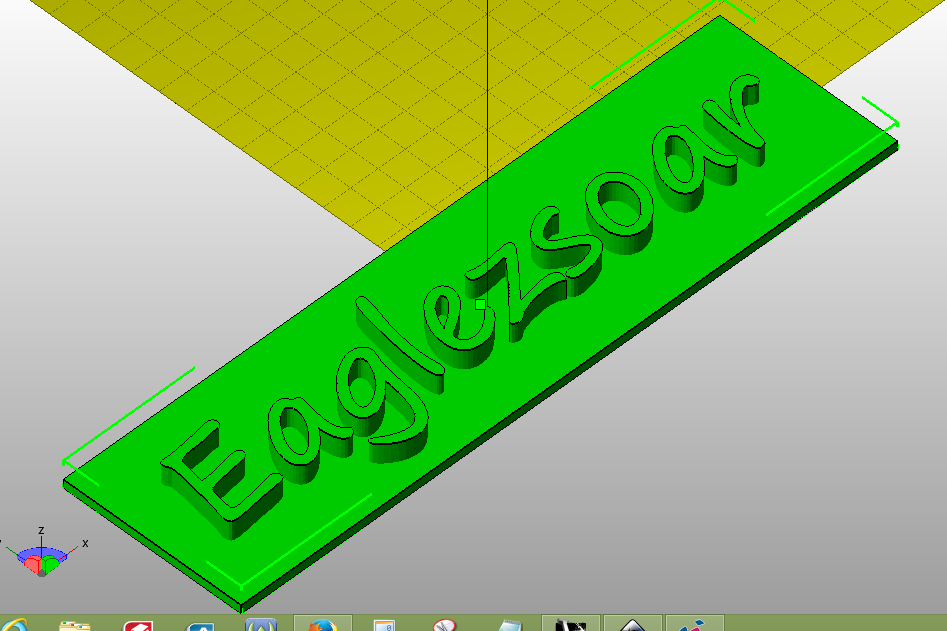The width and height of the screenshot is (947, 631).
Task: Open the colorful icon at taskbar's right end
Action: (694, 626)
